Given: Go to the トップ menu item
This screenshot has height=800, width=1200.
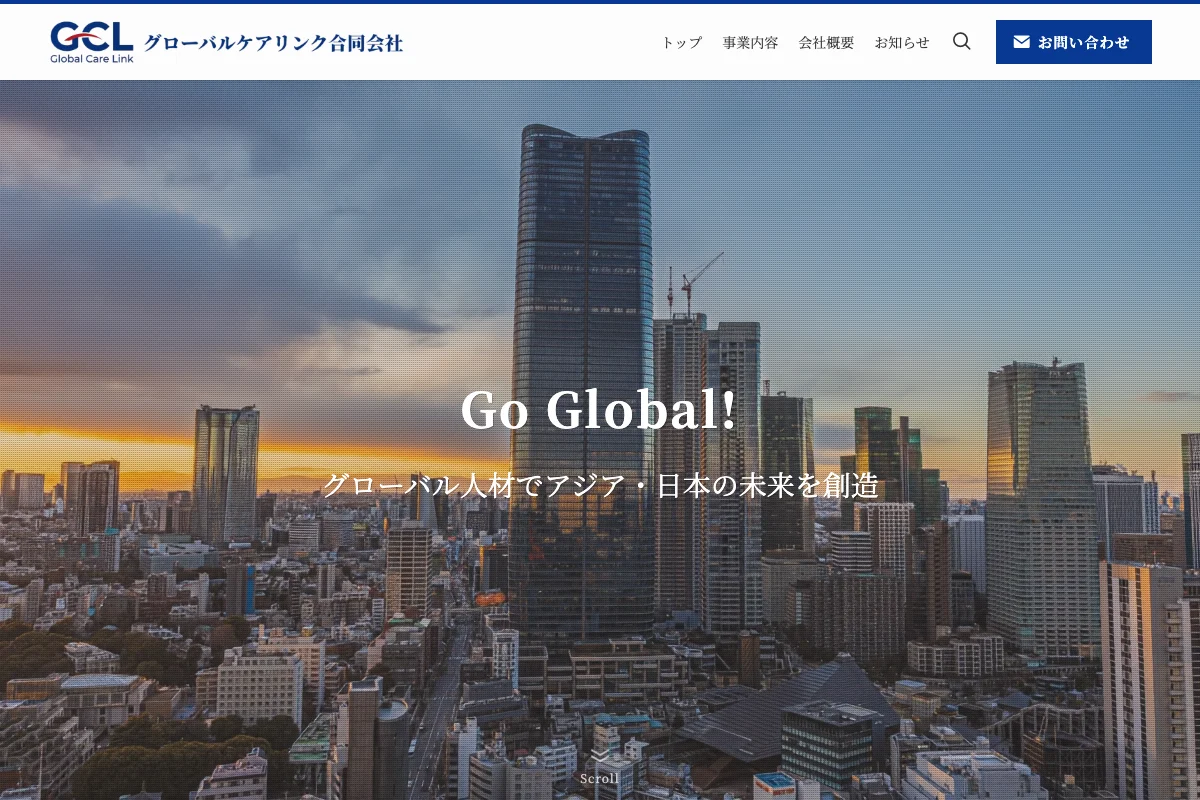Looking at the screenshot, I should tap(682, 43).
